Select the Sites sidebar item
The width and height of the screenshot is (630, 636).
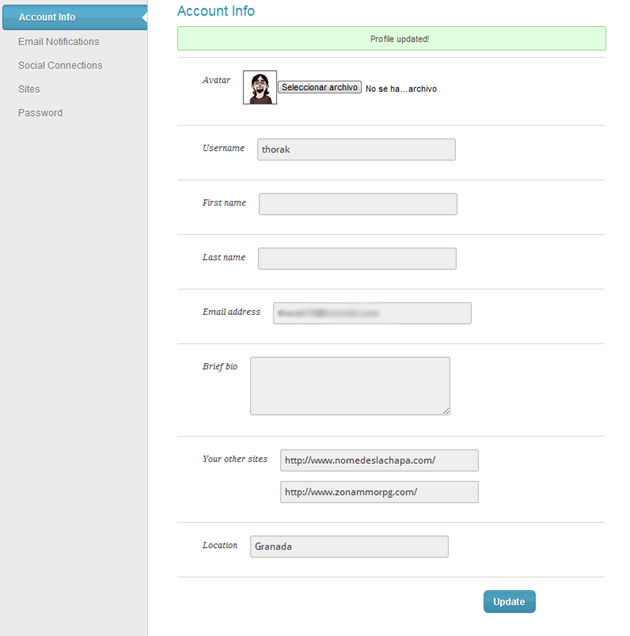coord(29,89)
